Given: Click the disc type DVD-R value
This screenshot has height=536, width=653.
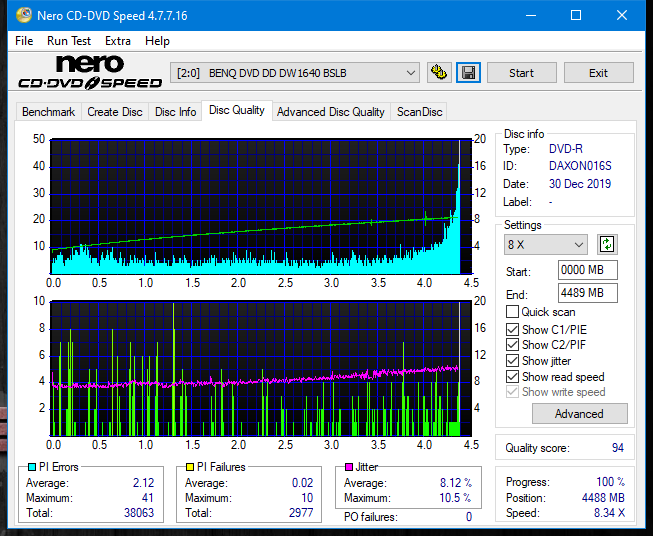Looking at the screenshot, I should [x=566, y=149].
